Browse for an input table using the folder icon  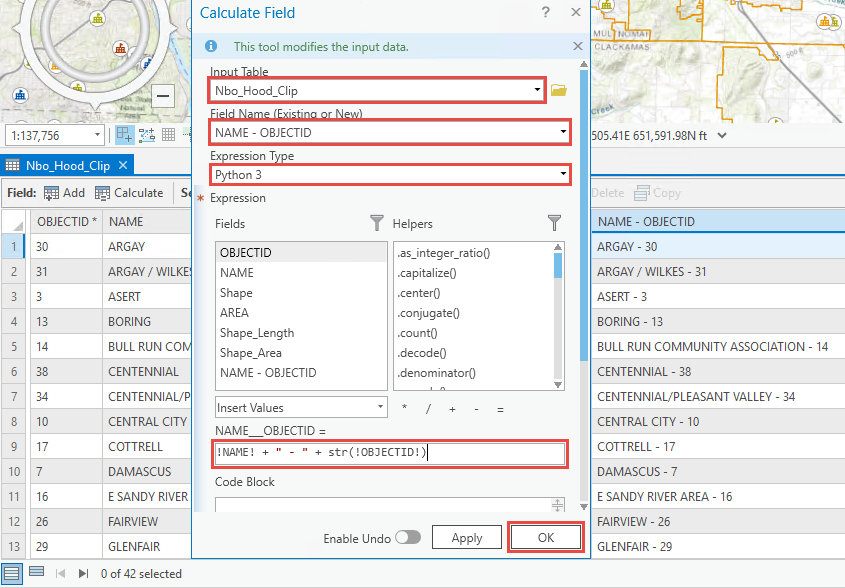click(x=558, y=89)
